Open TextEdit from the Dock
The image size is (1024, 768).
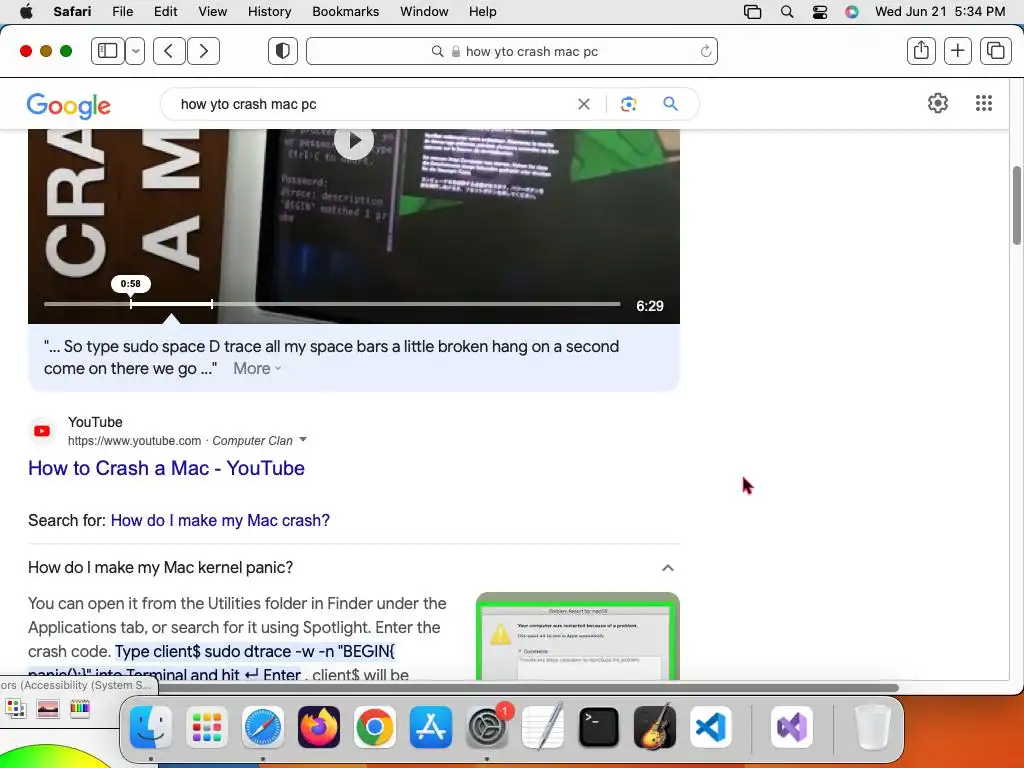[543, 727]
